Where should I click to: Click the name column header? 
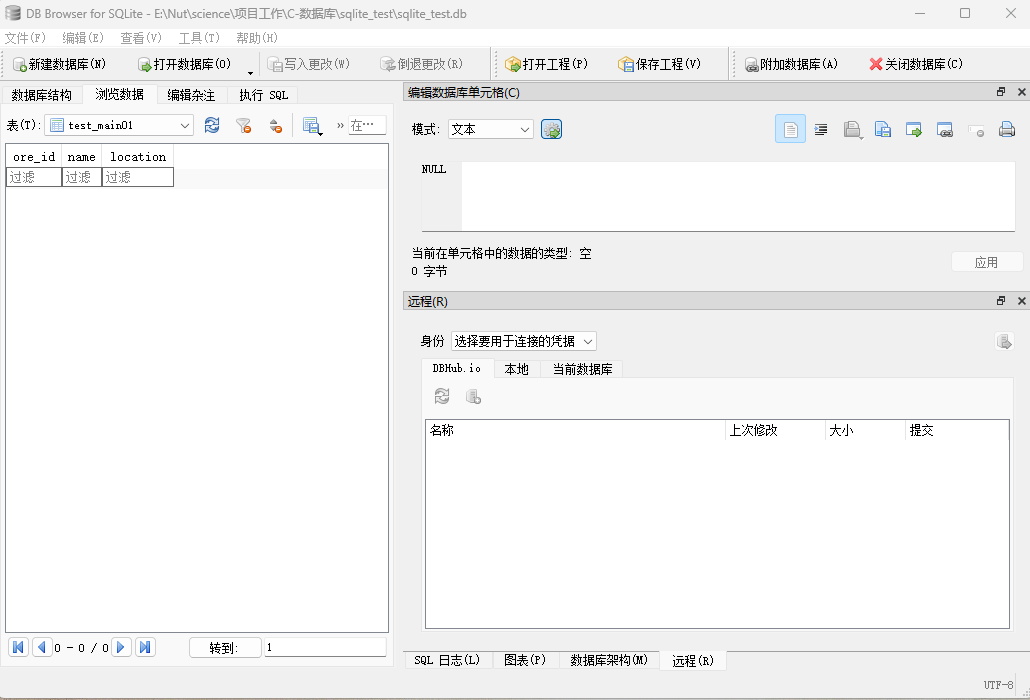click(81, 157)
